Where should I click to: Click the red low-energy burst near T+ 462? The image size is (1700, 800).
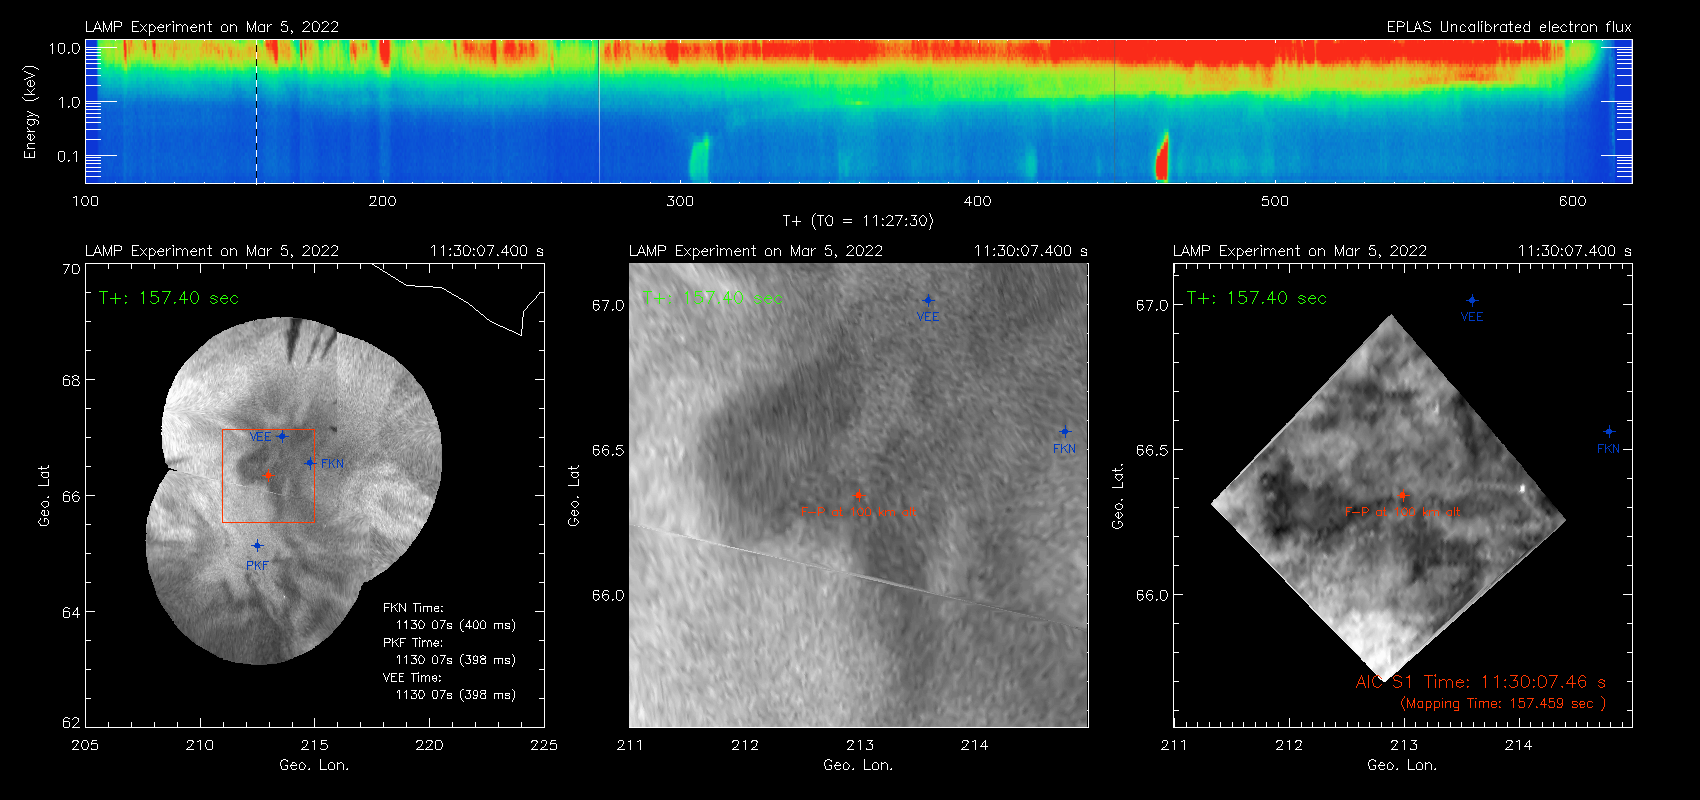[x=1162, y=158]
